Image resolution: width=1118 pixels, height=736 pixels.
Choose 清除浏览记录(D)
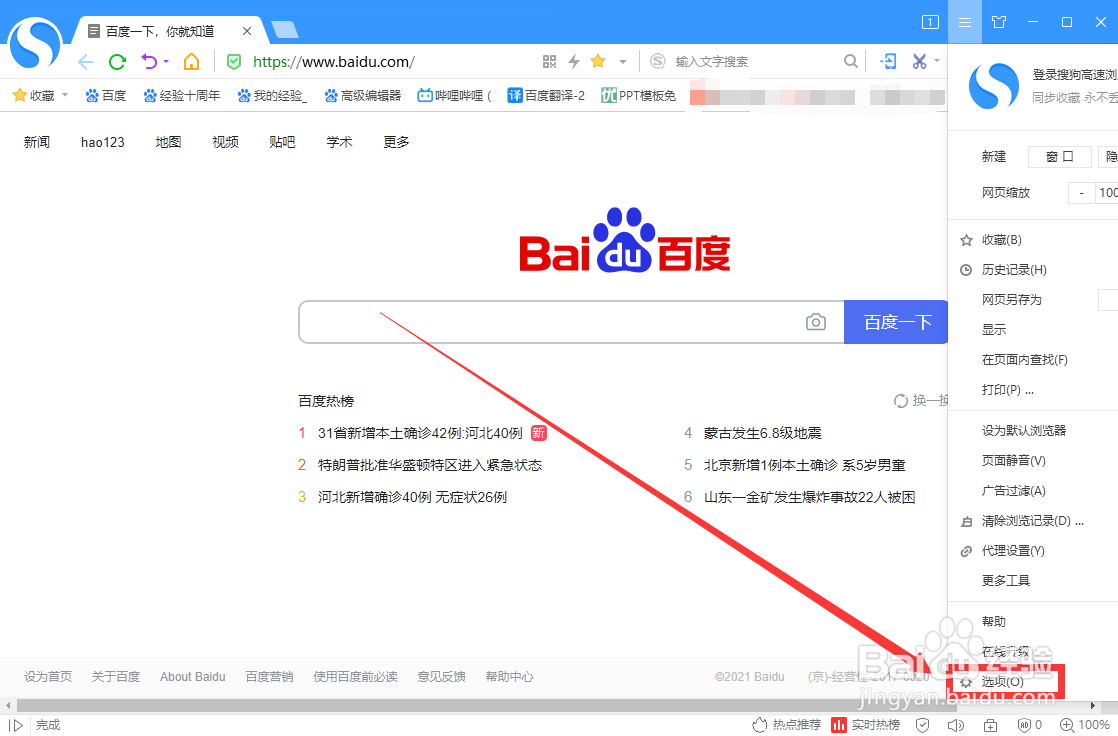1032,521
